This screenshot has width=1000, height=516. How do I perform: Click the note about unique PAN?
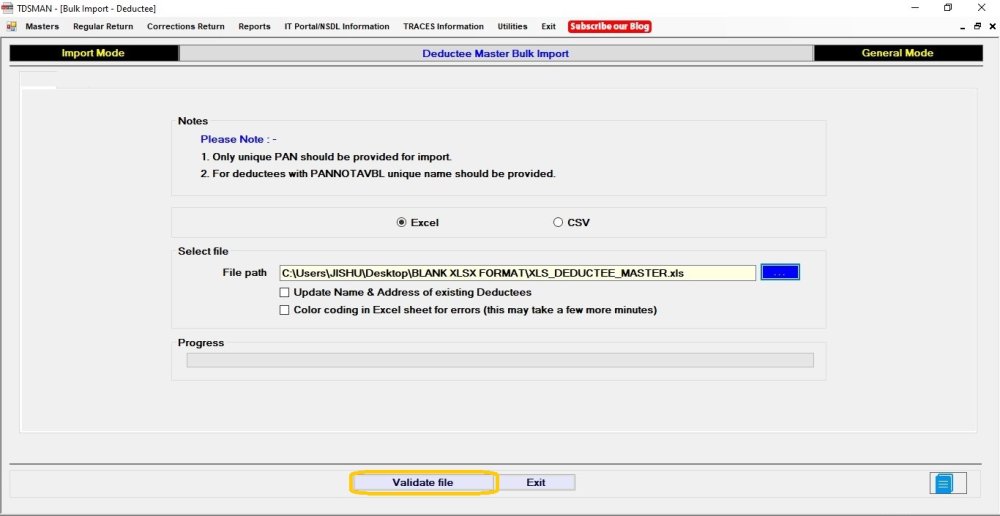pyautogui.click(x=327, y=156)
